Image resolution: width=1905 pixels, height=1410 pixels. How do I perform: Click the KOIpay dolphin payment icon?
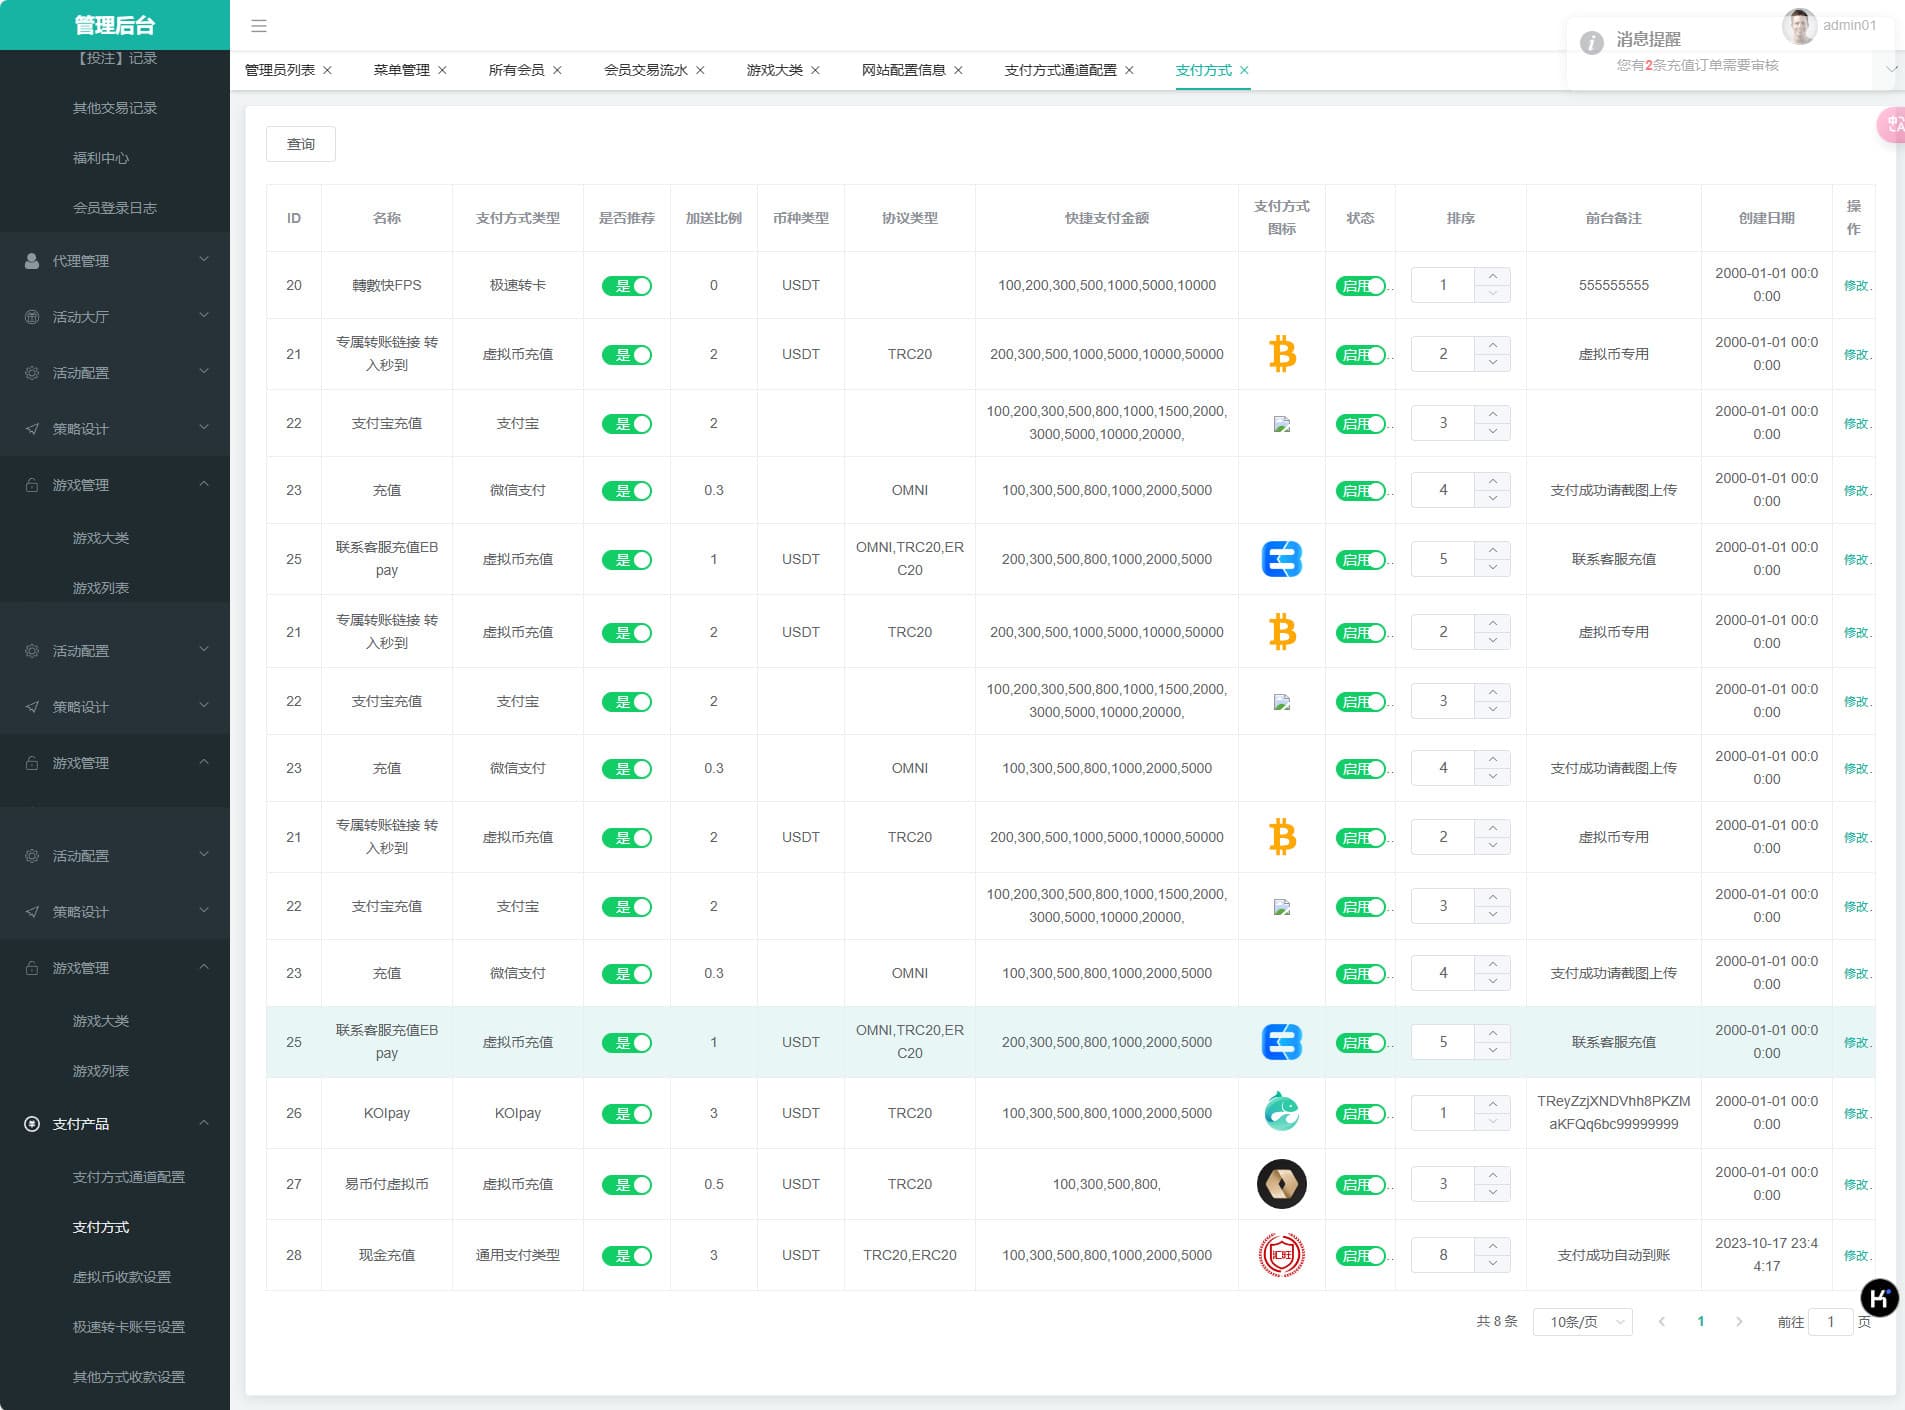1281,1112
